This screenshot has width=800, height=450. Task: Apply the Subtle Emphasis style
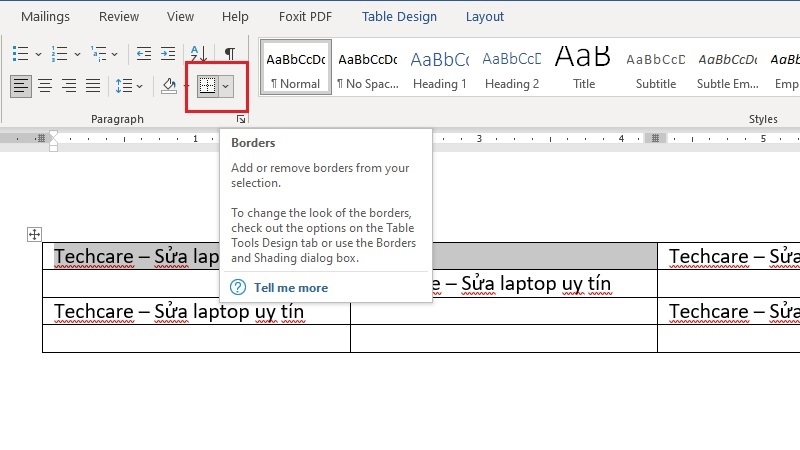pos(728,67)
